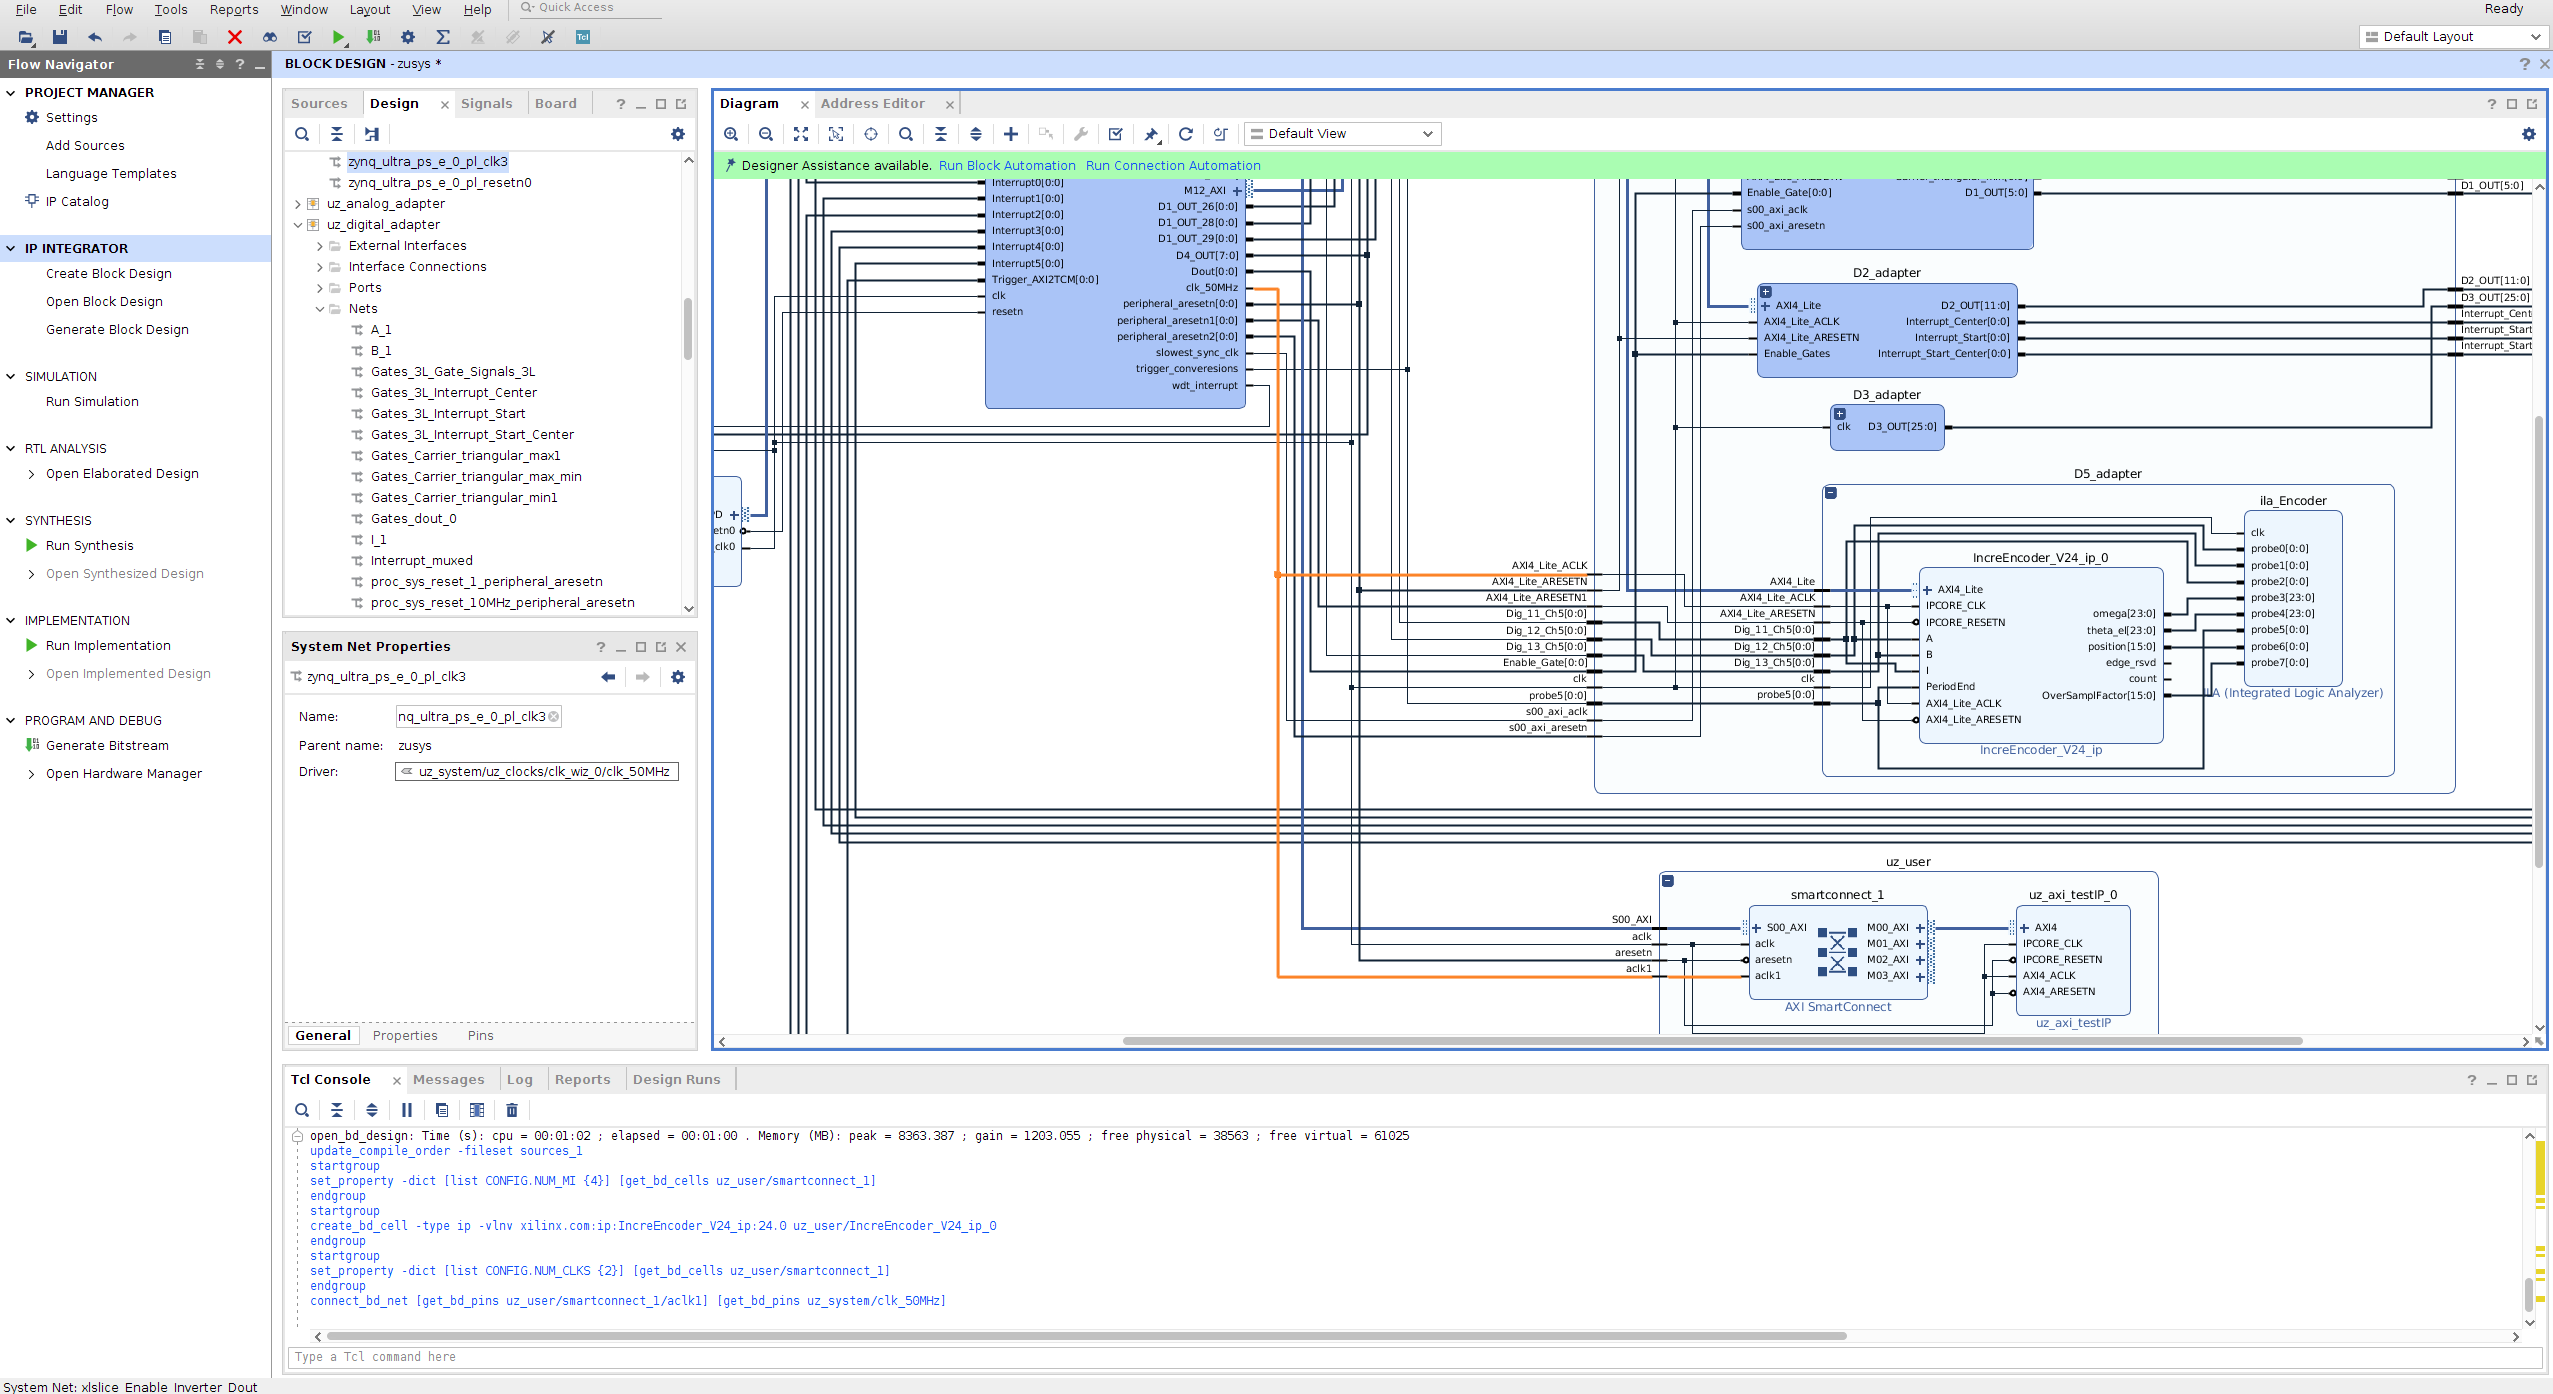Expand the uz_analog_adapter tree node
The width and height of the screenshot is (2553, 1394).
pyautogui.click(x=298, y=204)
